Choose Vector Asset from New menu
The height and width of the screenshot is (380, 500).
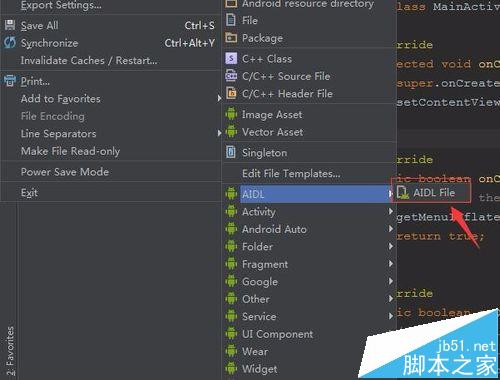[x=309, y=132]
